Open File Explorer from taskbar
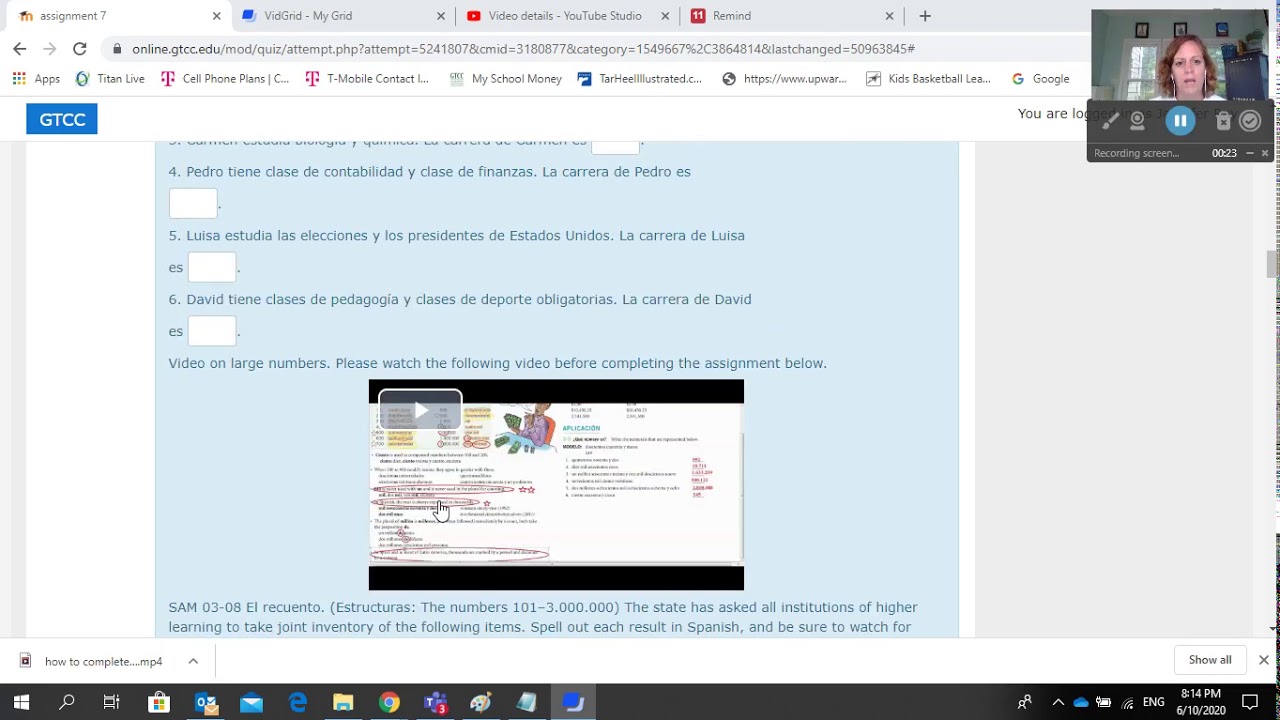Screen dimensions: 1280x720 coord(343,702)
